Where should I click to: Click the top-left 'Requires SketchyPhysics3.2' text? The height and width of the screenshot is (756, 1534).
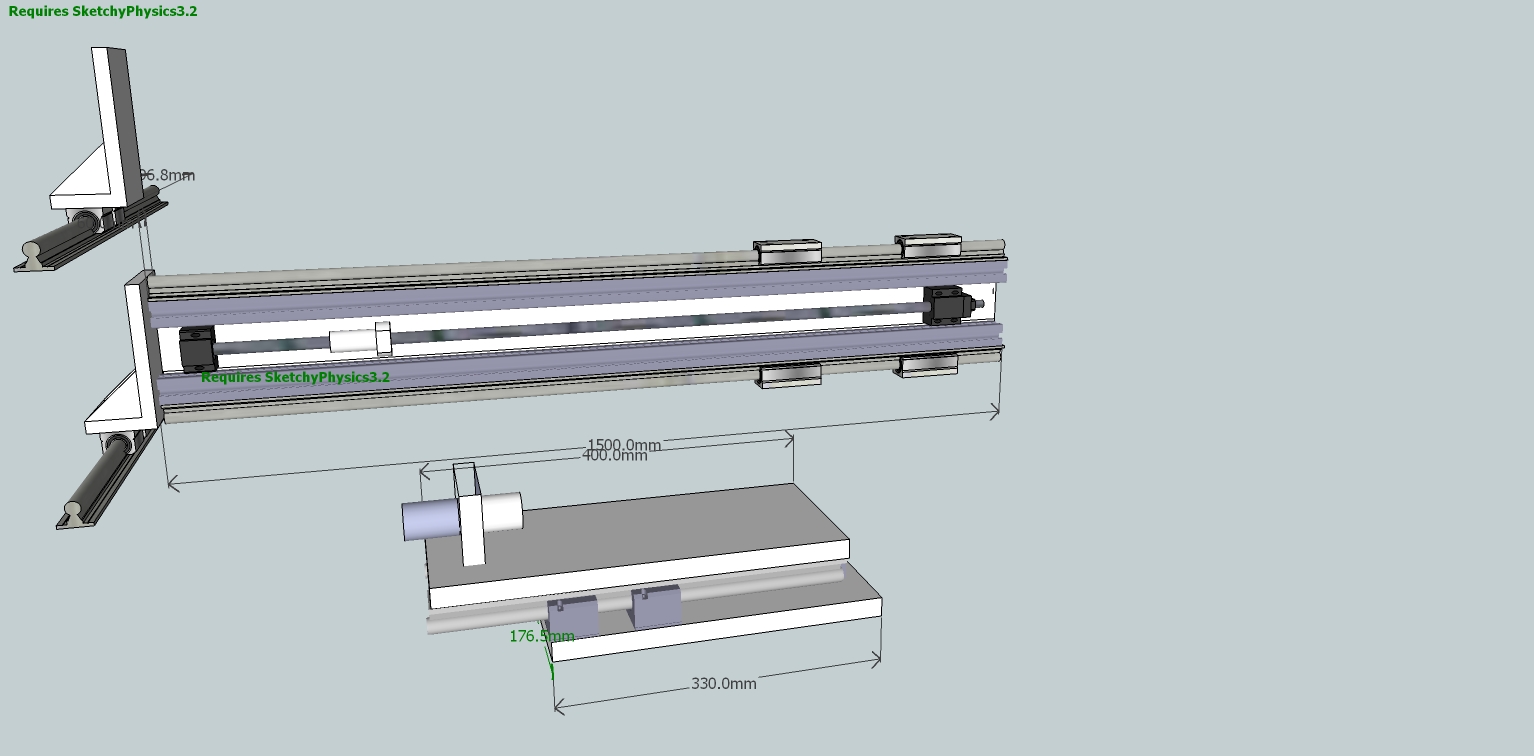(103, 12)
